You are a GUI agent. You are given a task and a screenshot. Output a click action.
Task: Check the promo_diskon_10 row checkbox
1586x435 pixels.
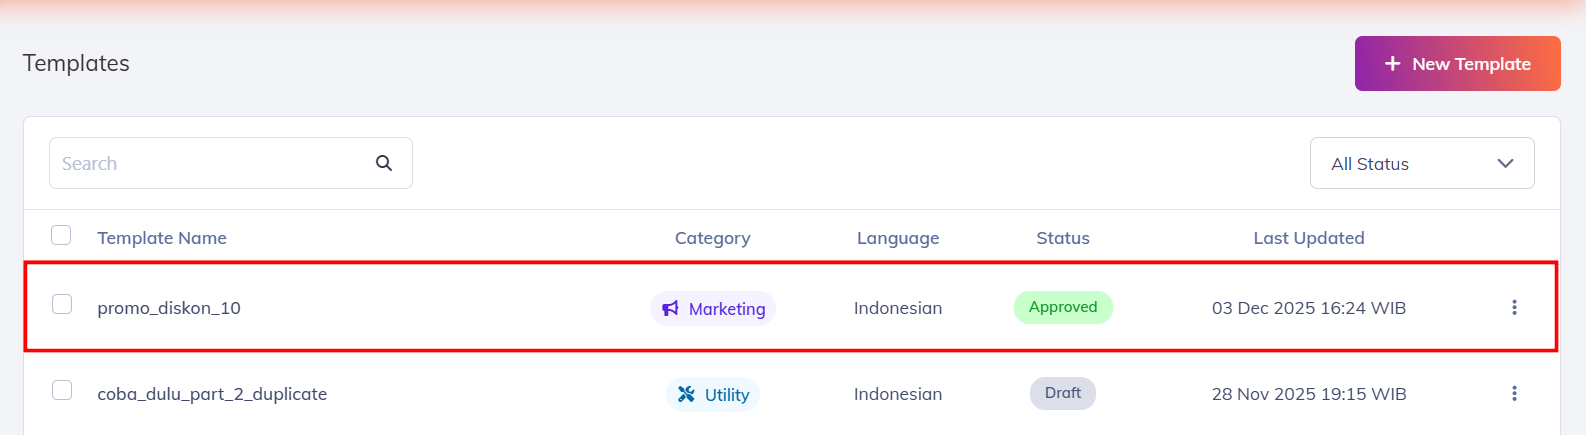(62, 304)
